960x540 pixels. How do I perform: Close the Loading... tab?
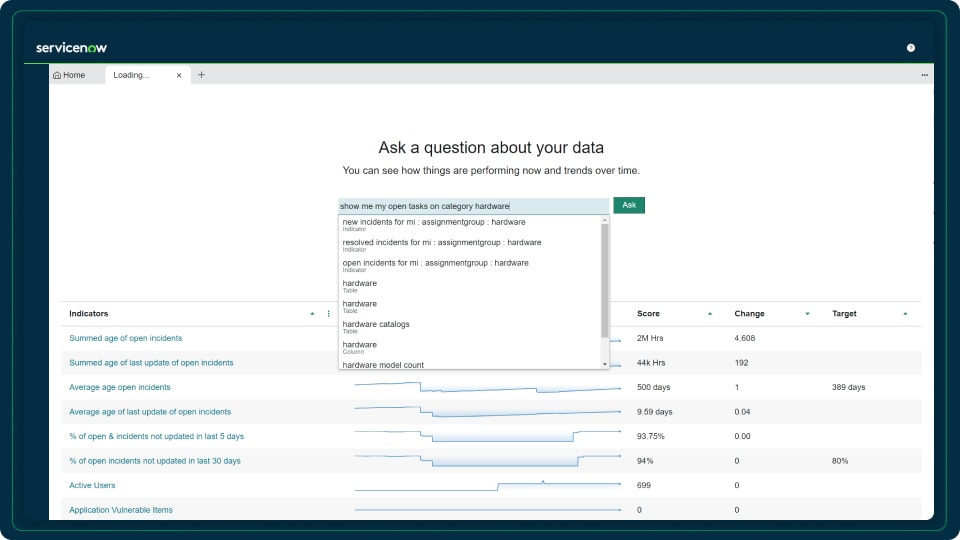click(179, 75)
